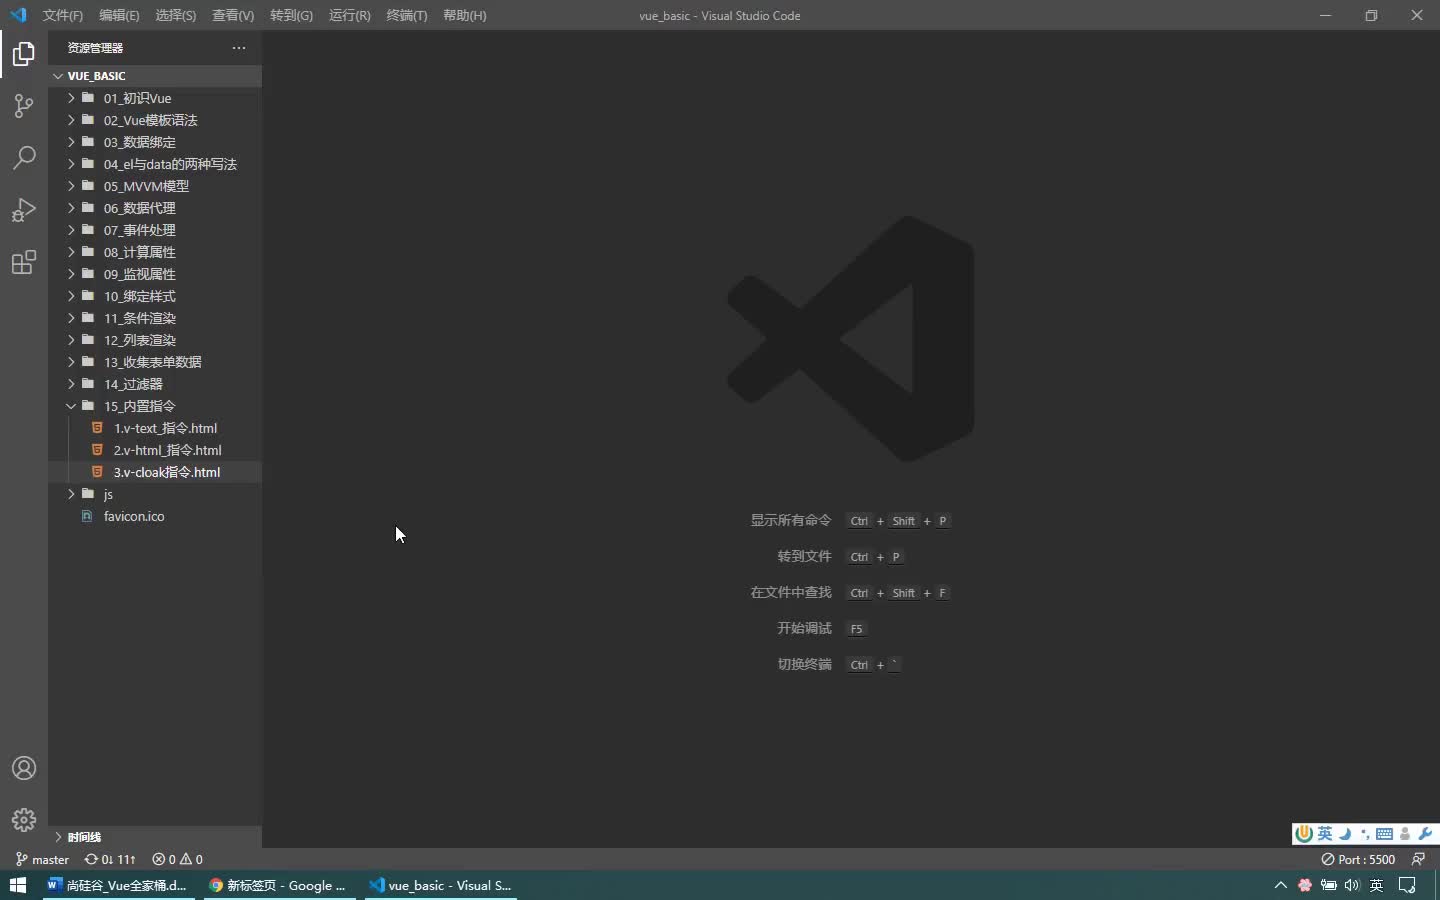1440x900 pixels.
Task: Open Windows Start button
Action: (17, 885)
